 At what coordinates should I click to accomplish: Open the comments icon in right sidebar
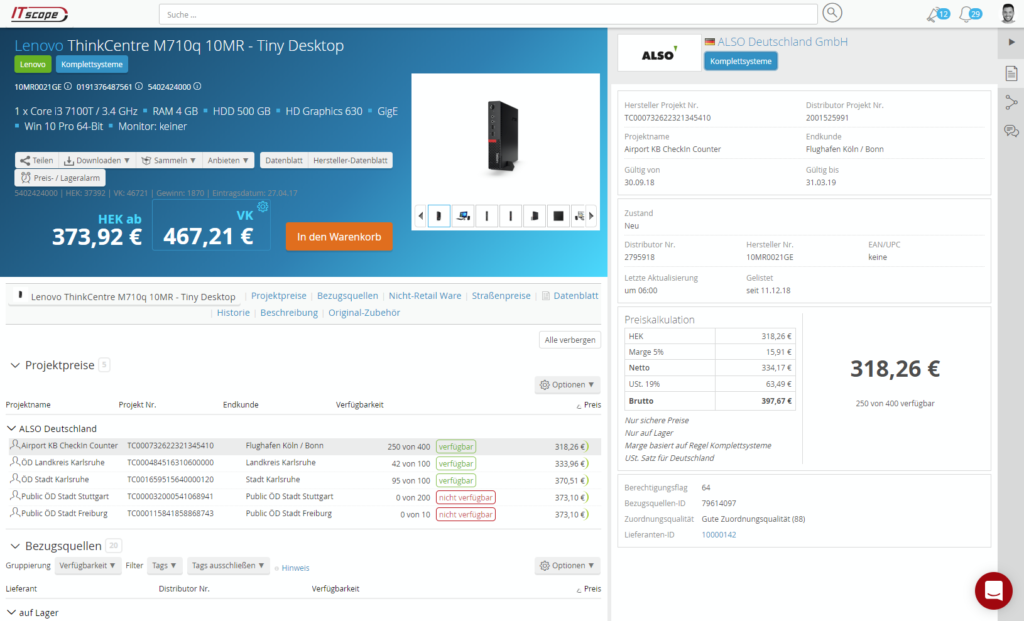coord(1012,131)
